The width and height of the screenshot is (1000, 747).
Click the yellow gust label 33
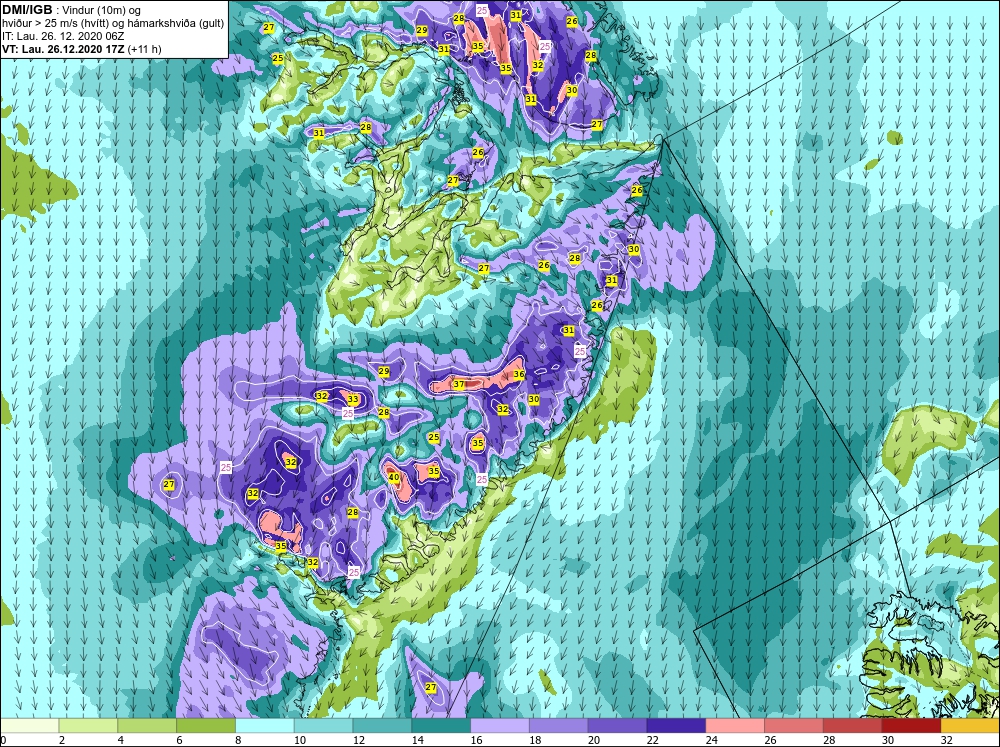pos(353,400)
